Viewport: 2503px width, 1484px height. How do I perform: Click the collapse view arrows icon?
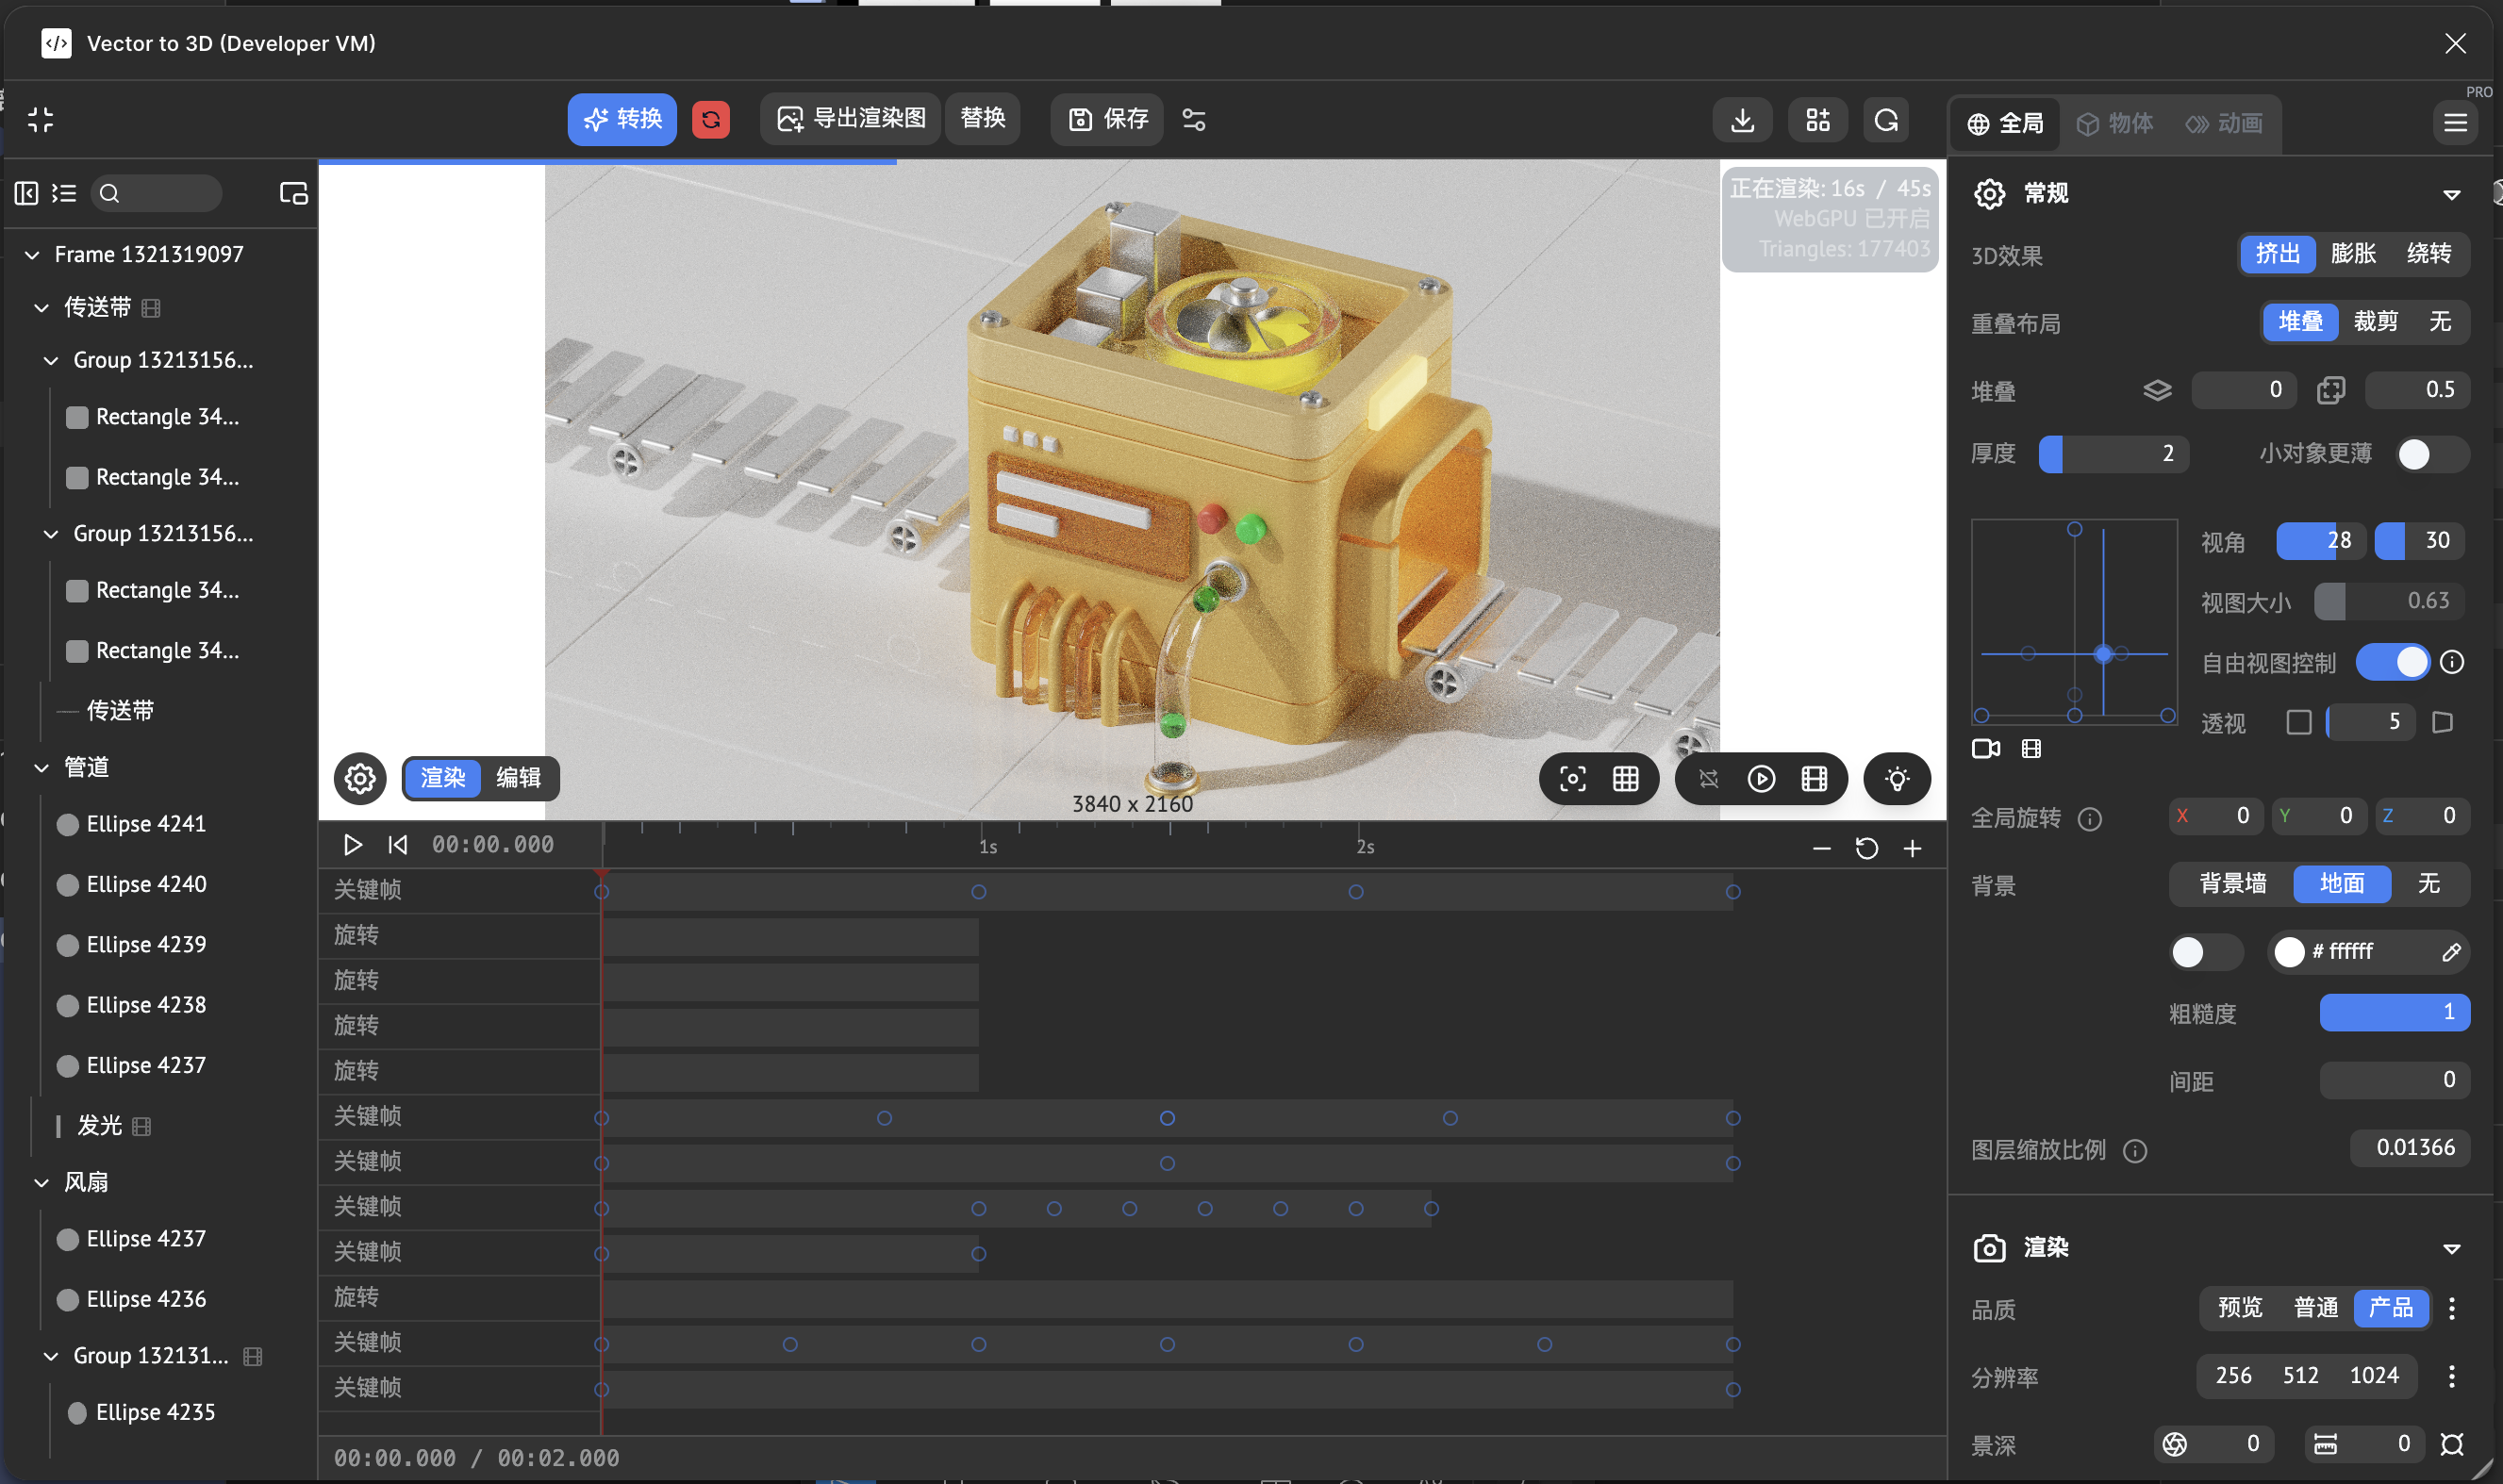40,120
